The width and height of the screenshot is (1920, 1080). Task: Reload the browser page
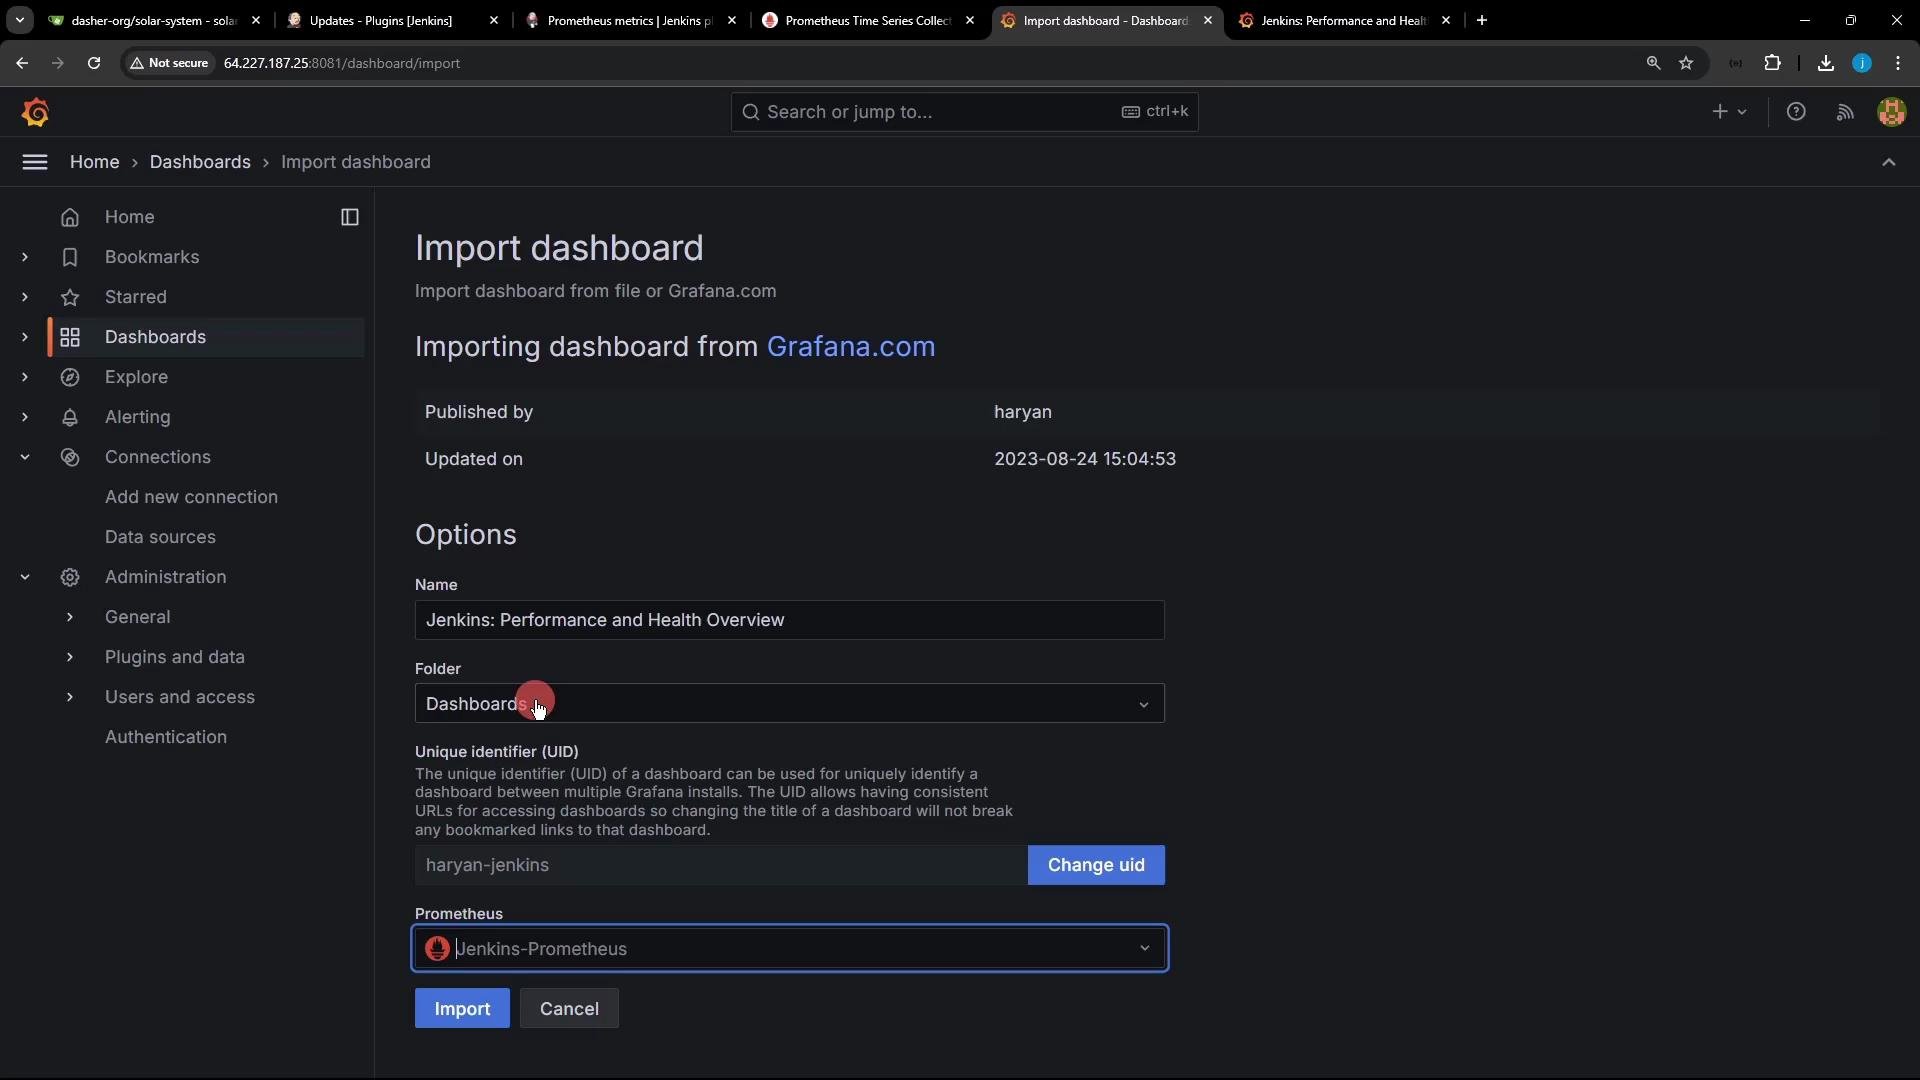(x=94, y=63)
